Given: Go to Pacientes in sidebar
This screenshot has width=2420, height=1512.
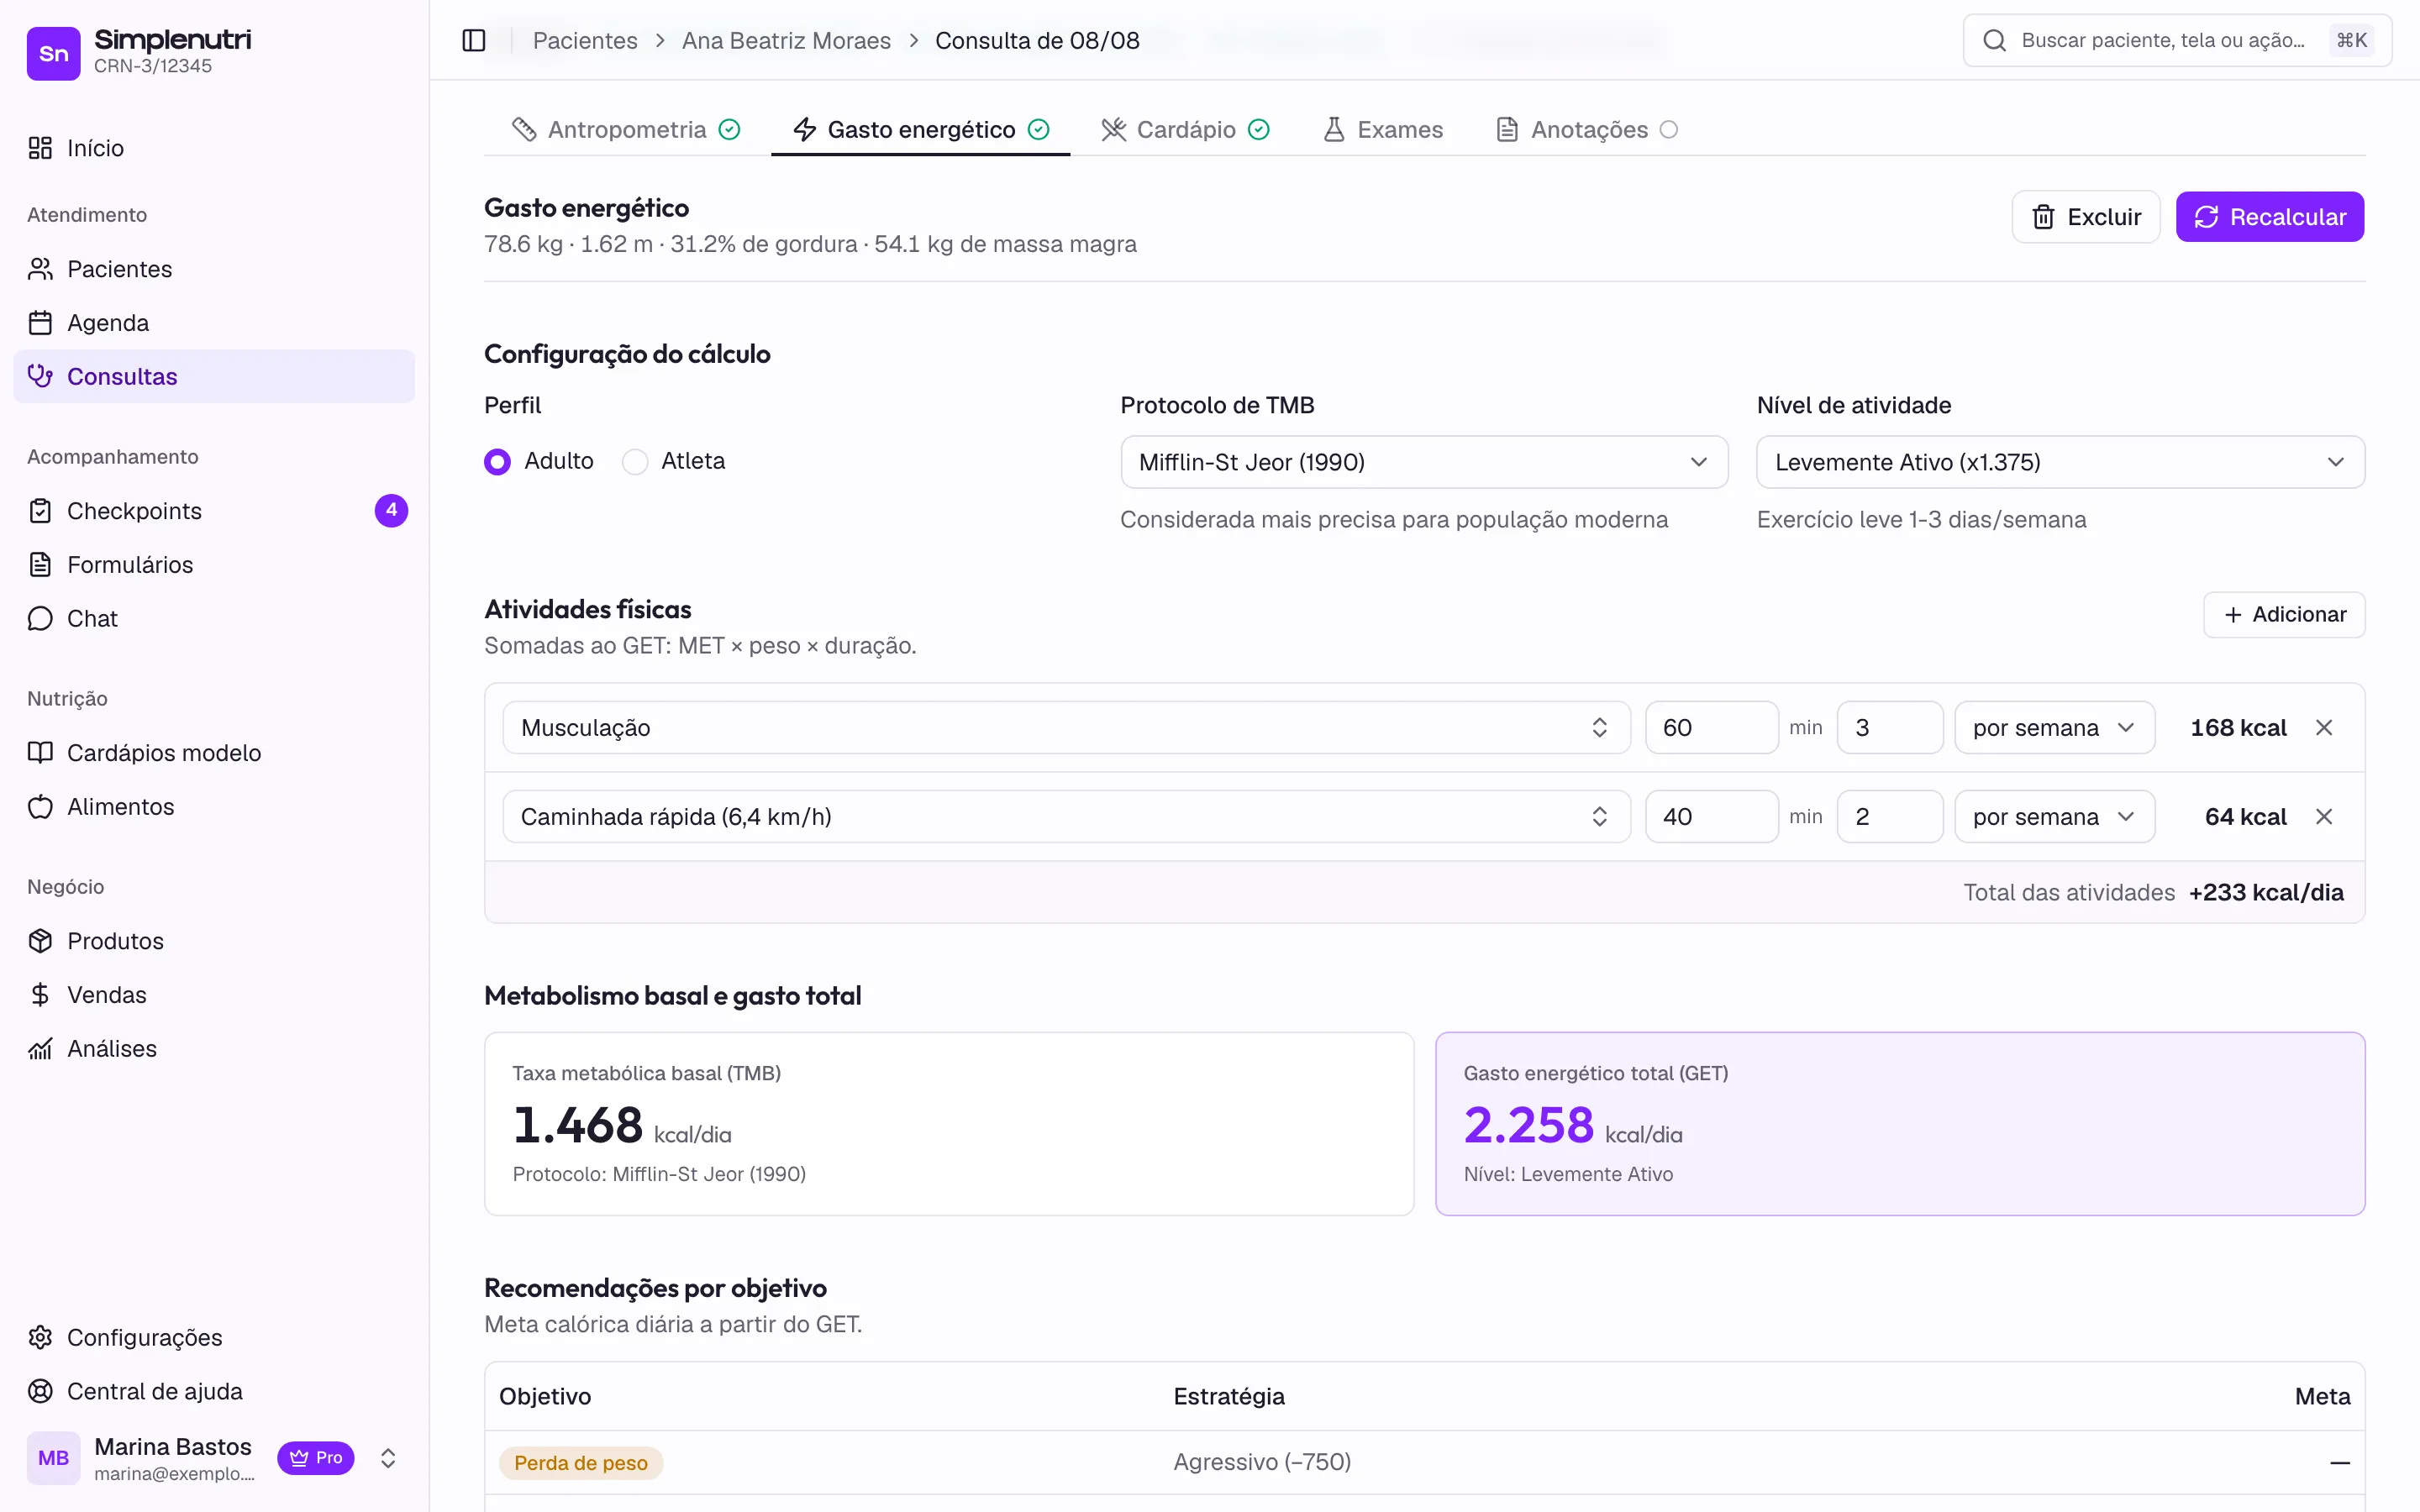Looking at the screenshot, I should coord(214,269).
